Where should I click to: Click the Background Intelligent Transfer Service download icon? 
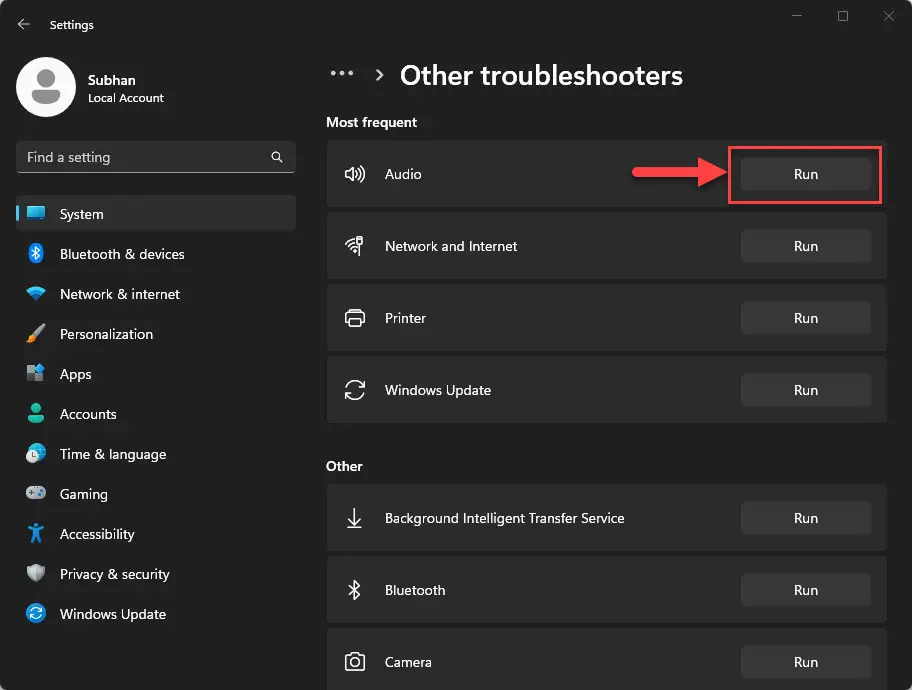[354, 518]
